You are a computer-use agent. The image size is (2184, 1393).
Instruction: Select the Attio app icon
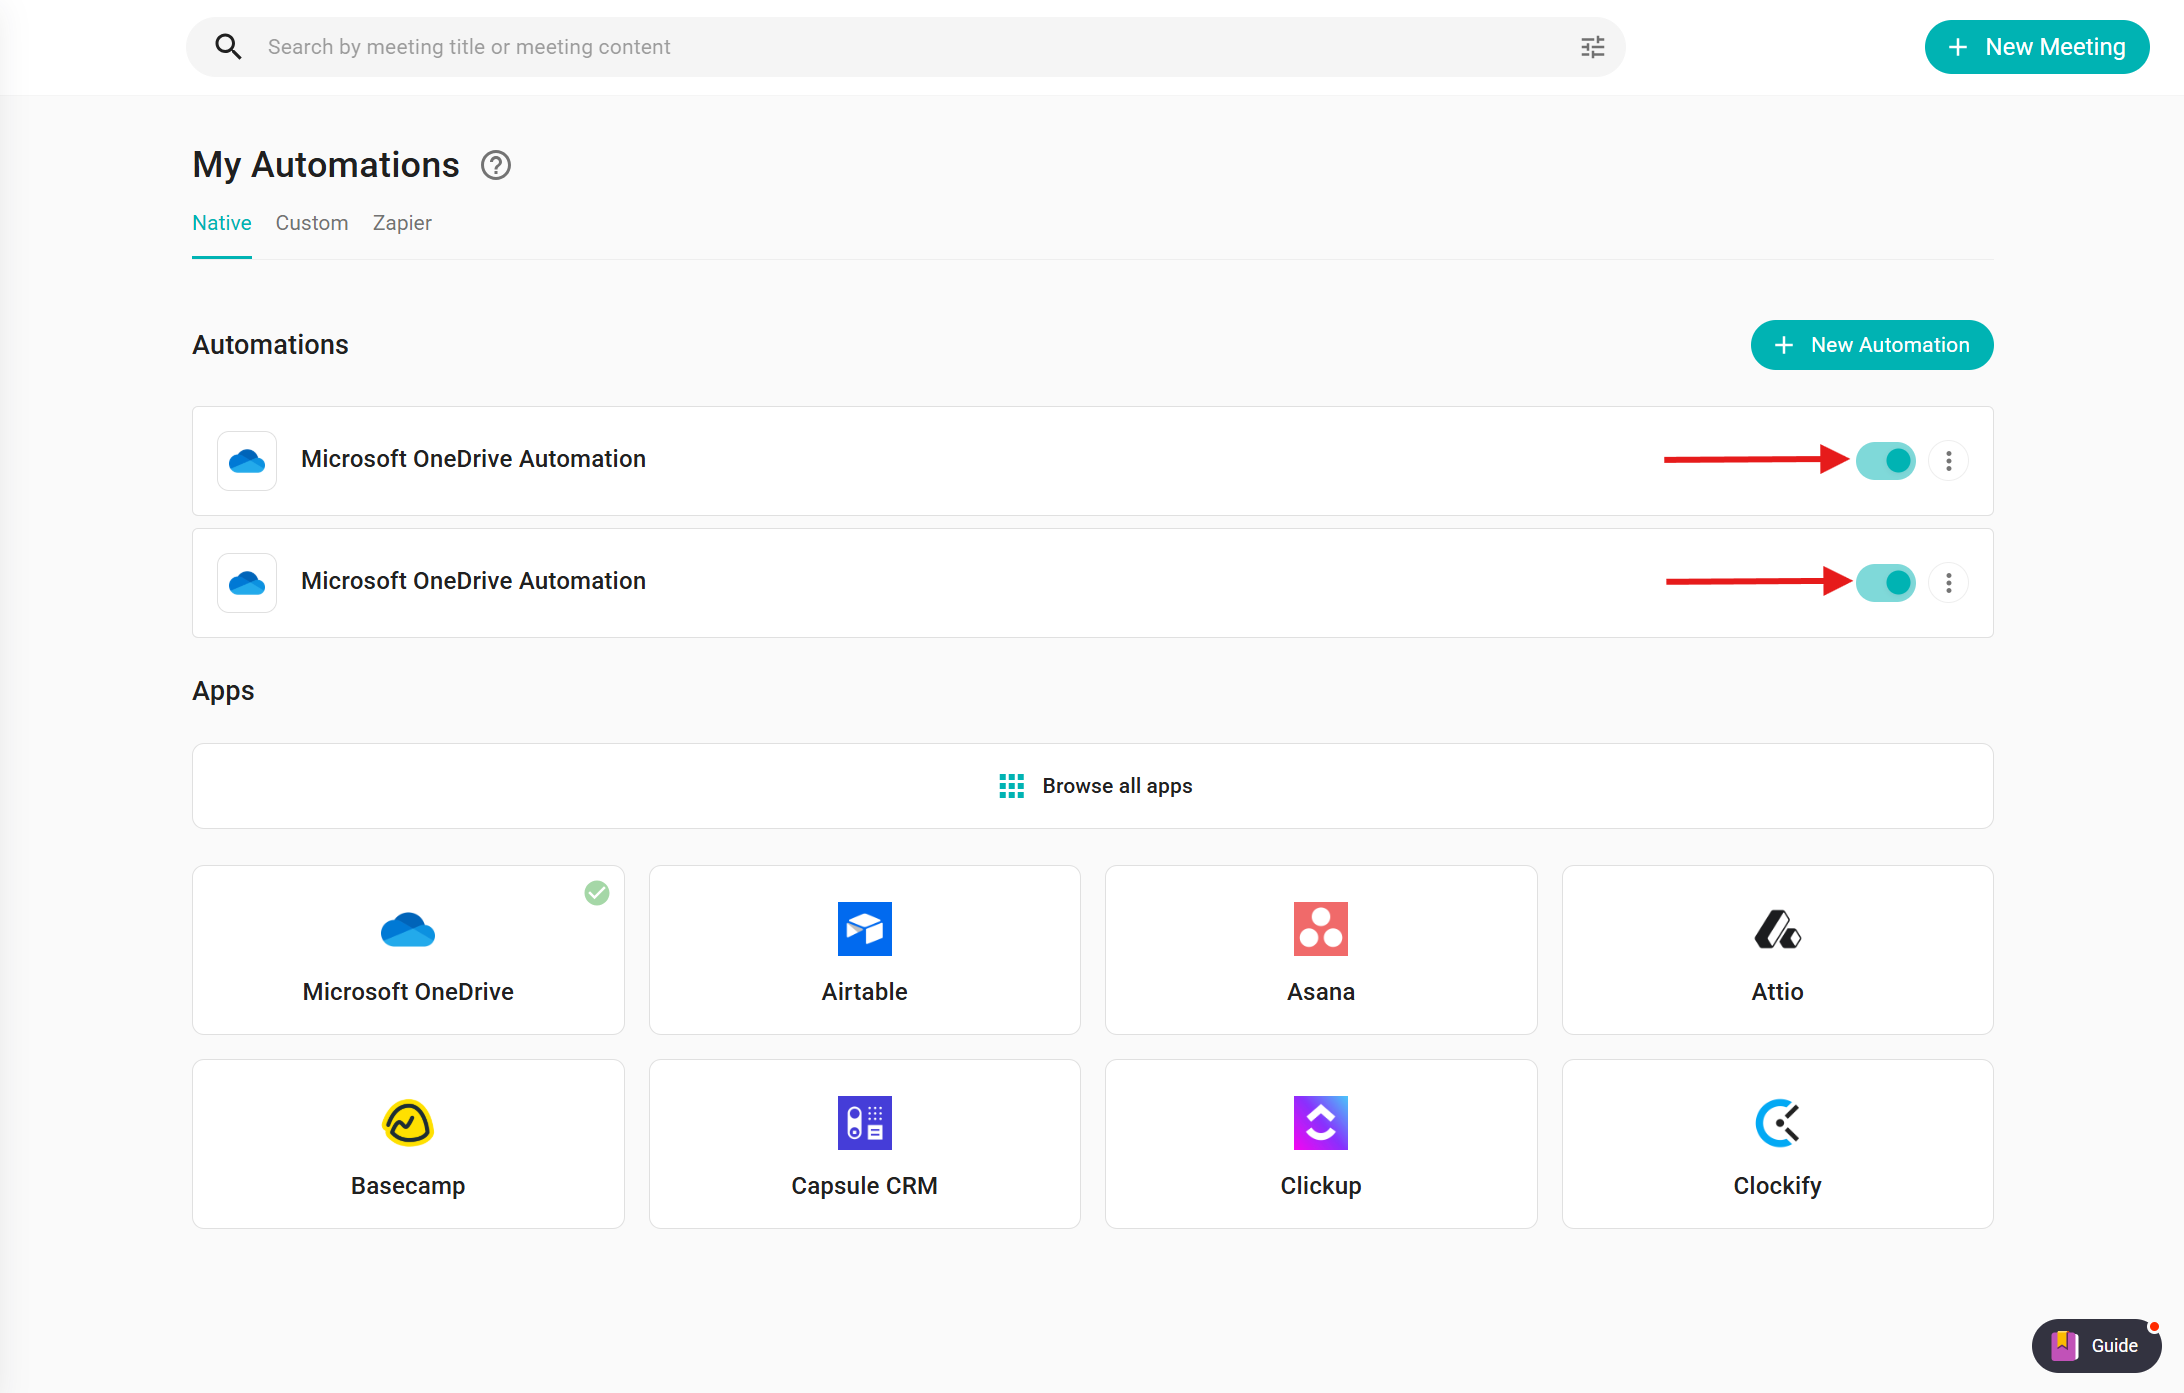1777,929
